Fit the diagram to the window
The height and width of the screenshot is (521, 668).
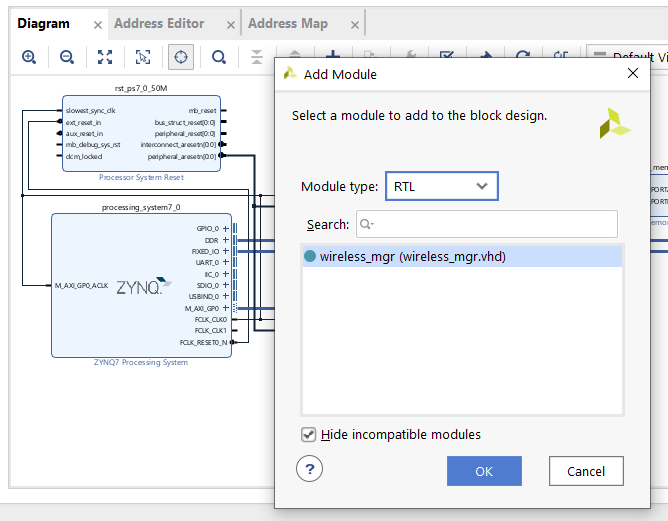pos(105,57)
